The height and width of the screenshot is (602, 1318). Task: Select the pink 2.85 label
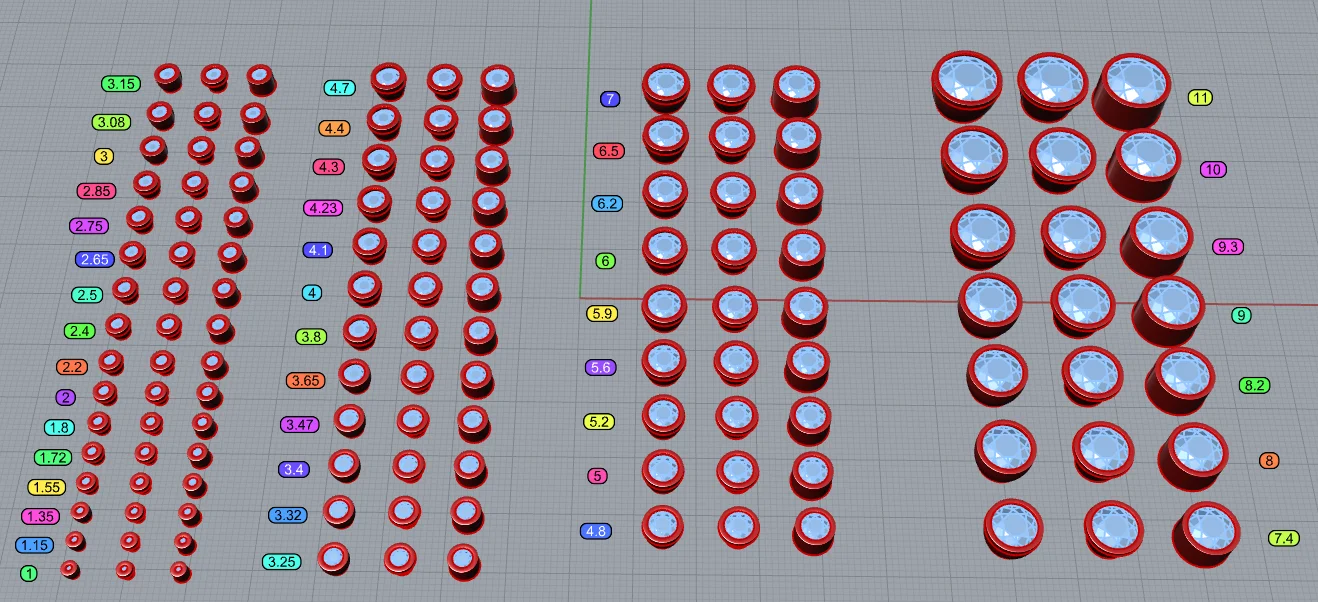(97, 191)
